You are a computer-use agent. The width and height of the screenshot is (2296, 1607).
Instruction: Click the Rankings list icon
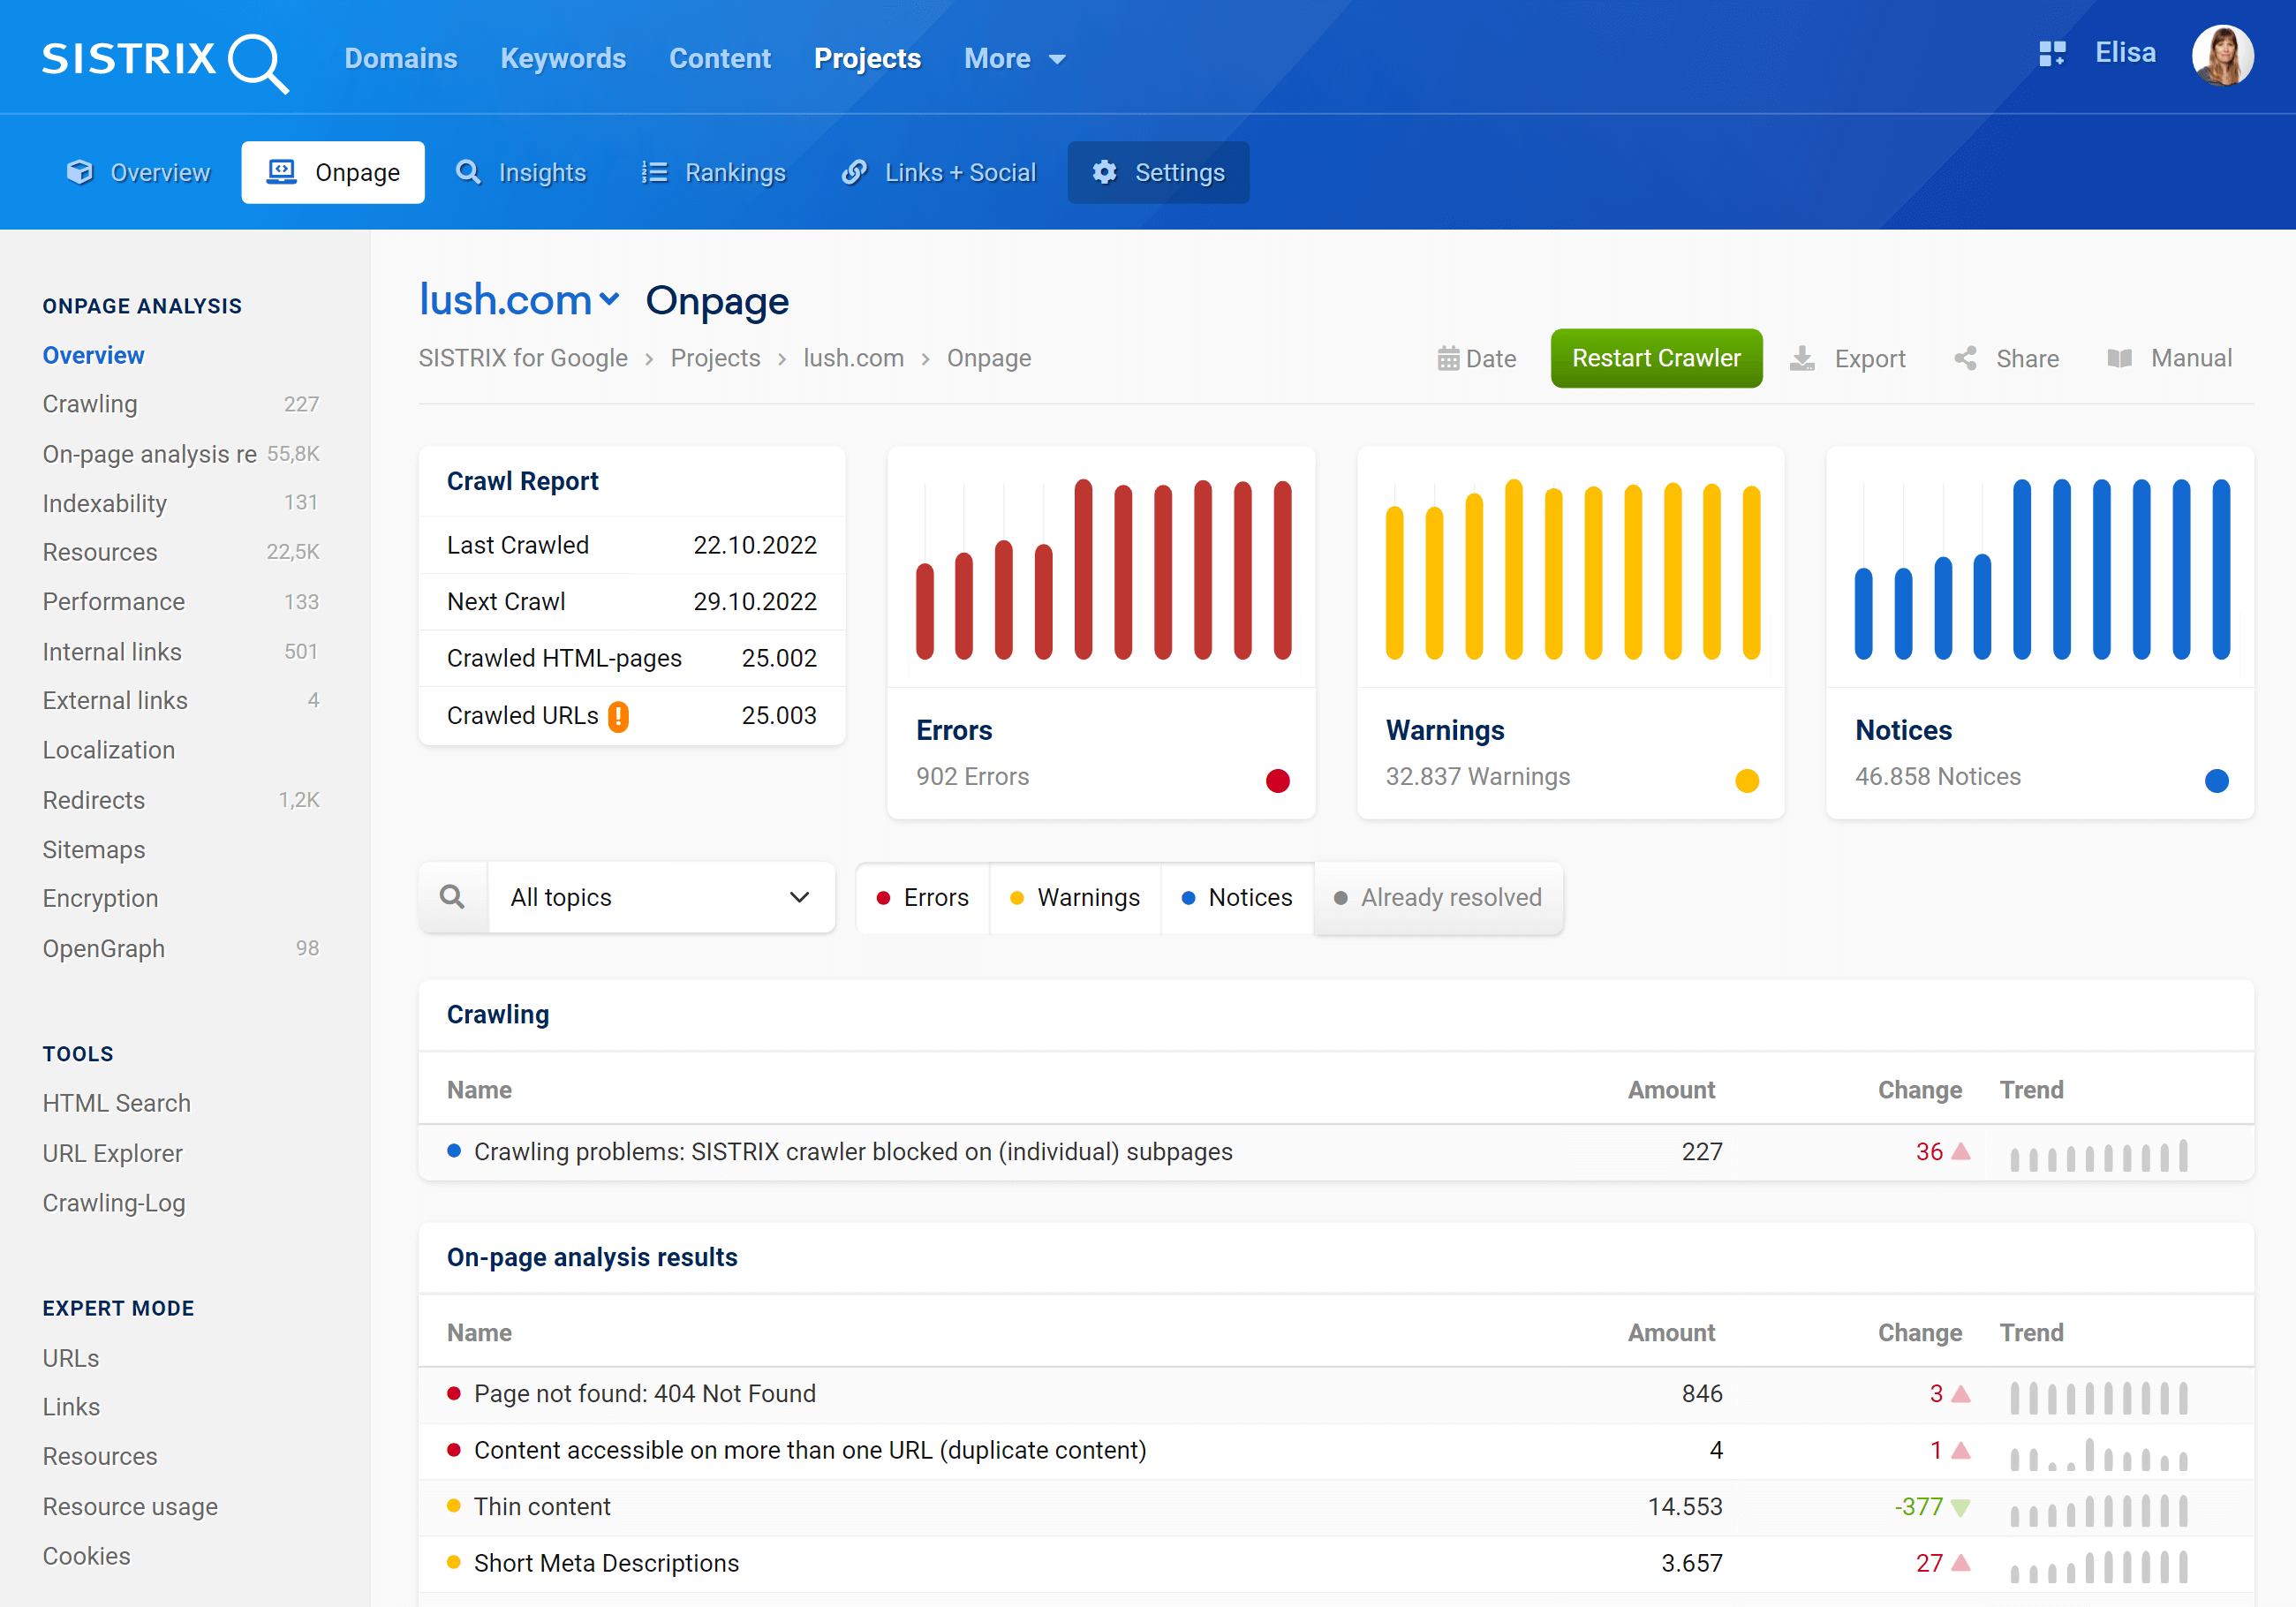(654, 172)
